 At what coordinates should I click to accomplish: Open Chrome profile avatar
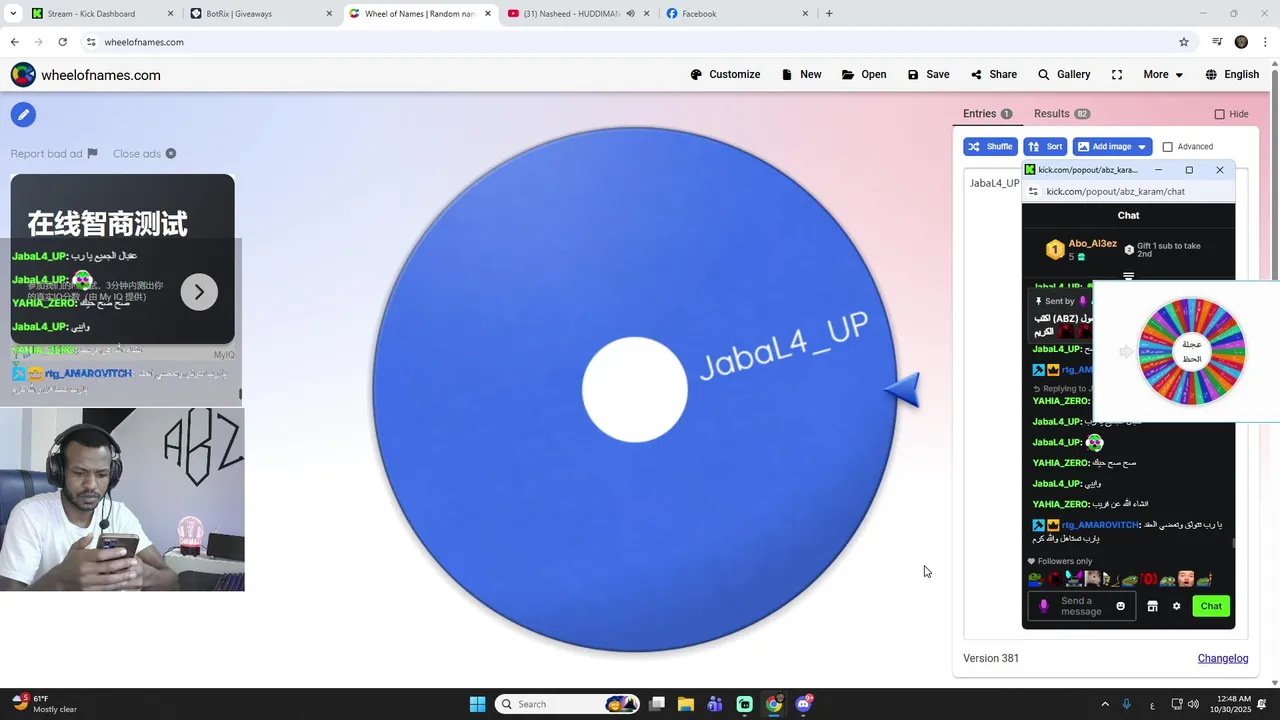tap(1241, 42)
